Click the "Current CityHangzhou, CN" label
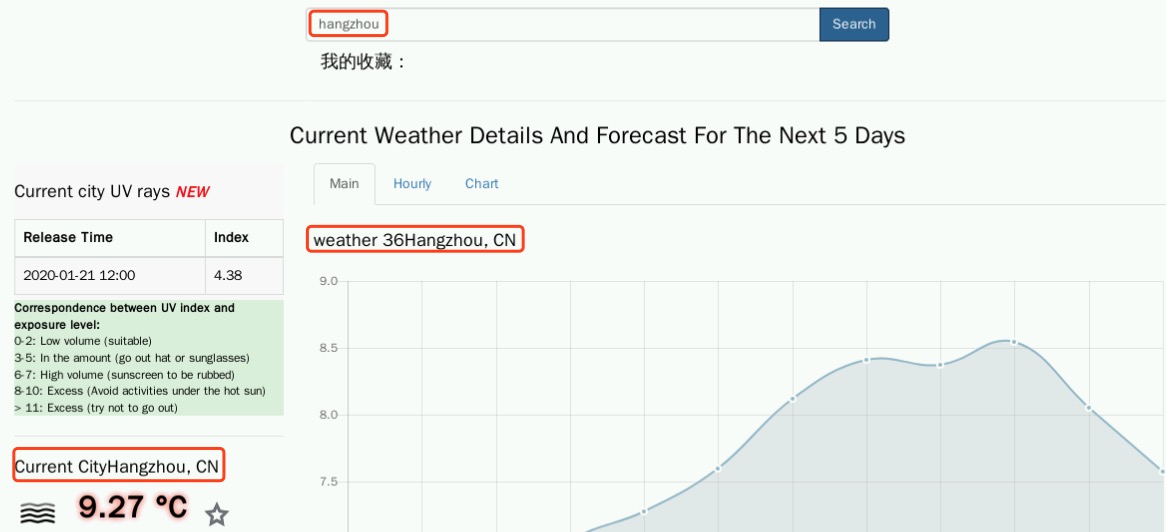The image size is (1166, 532). click(117, 466)
